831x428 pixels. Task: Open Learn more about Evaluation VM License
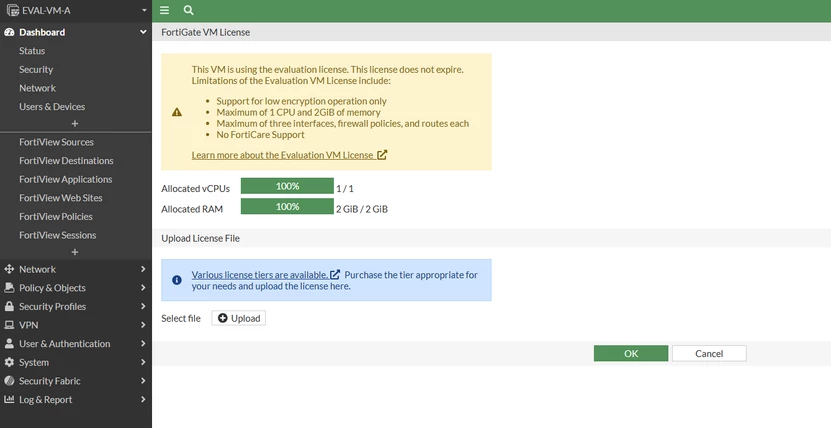[282, 155]
